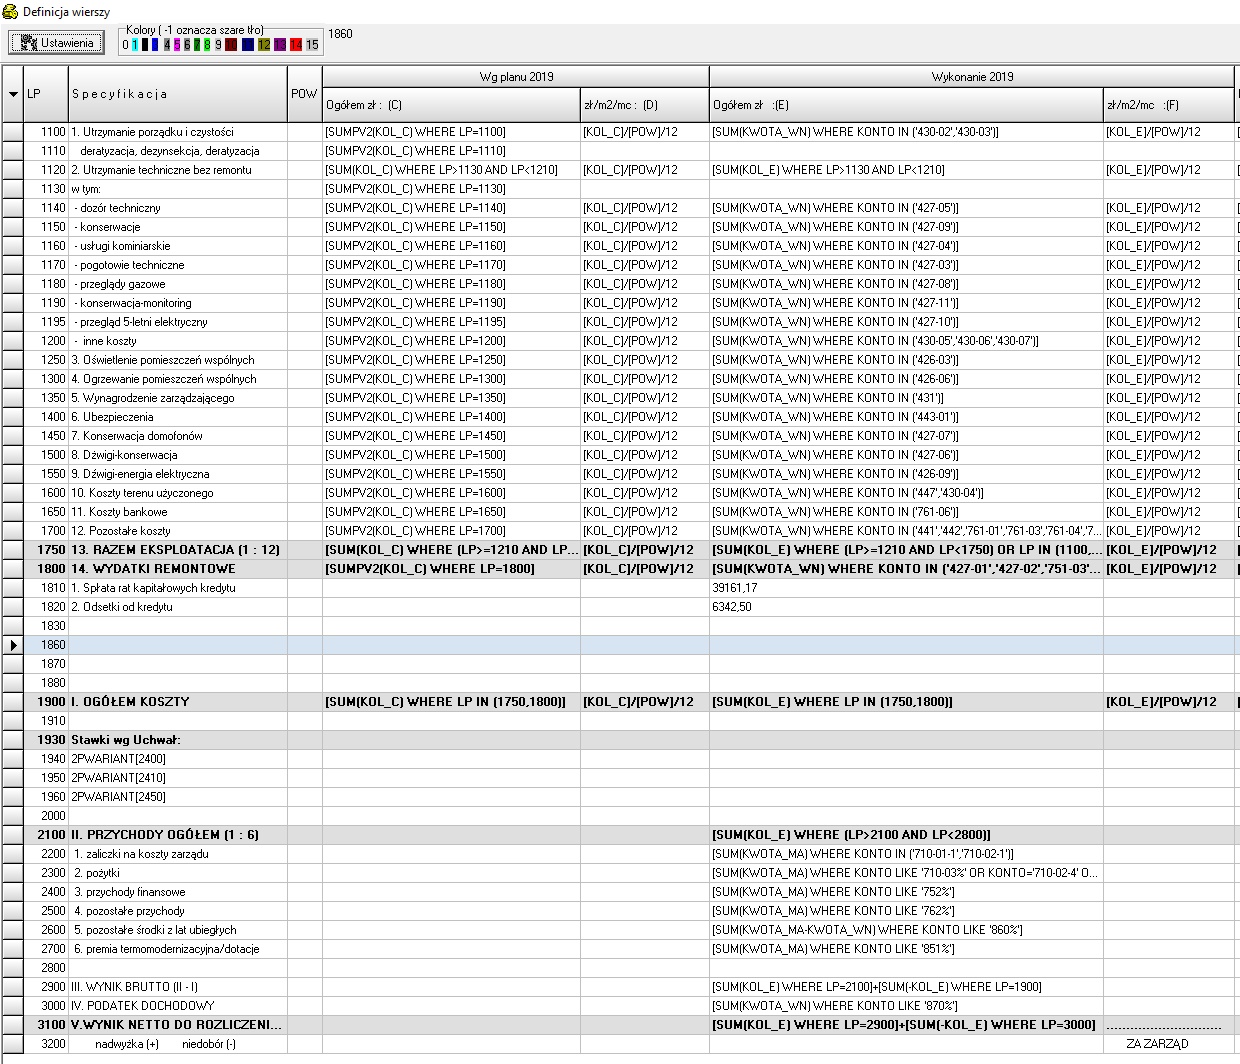This screenshot has width=1240, height=1064.
Task: Open the table header dropdown arrow
Action: click(x=13, y=94)
